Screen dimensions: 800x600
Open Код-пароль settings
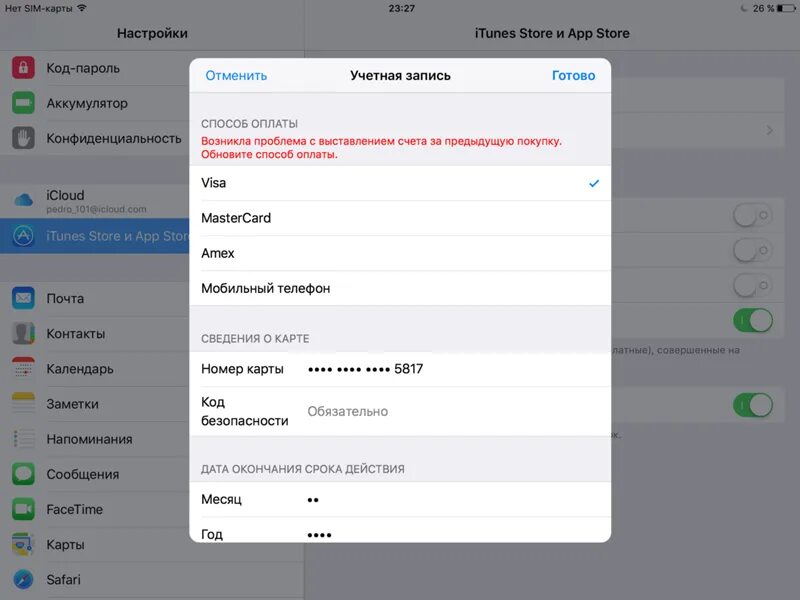(x=94, y=68)
